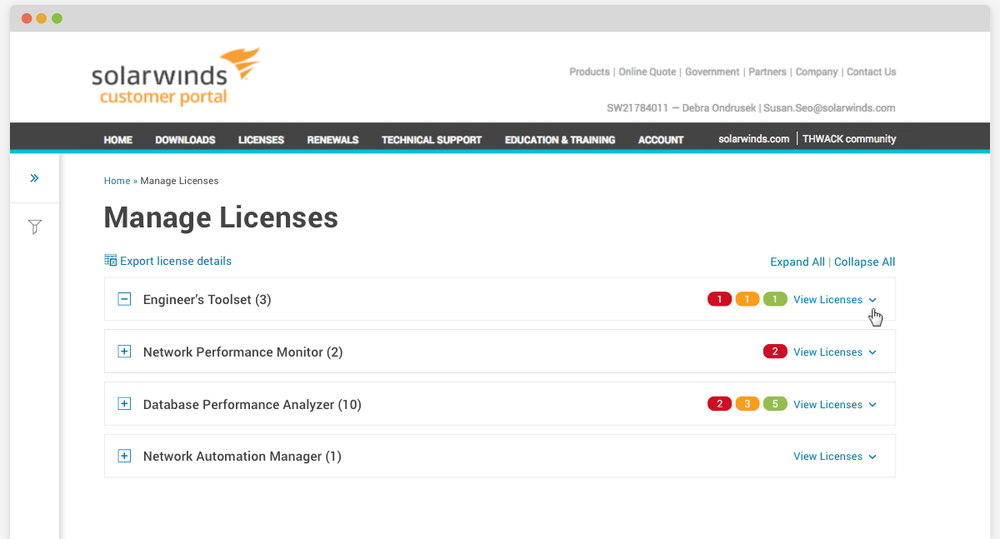
Task: Open TECHNICAL SUPPORT menu item
Action: click(x=431, y=140)
